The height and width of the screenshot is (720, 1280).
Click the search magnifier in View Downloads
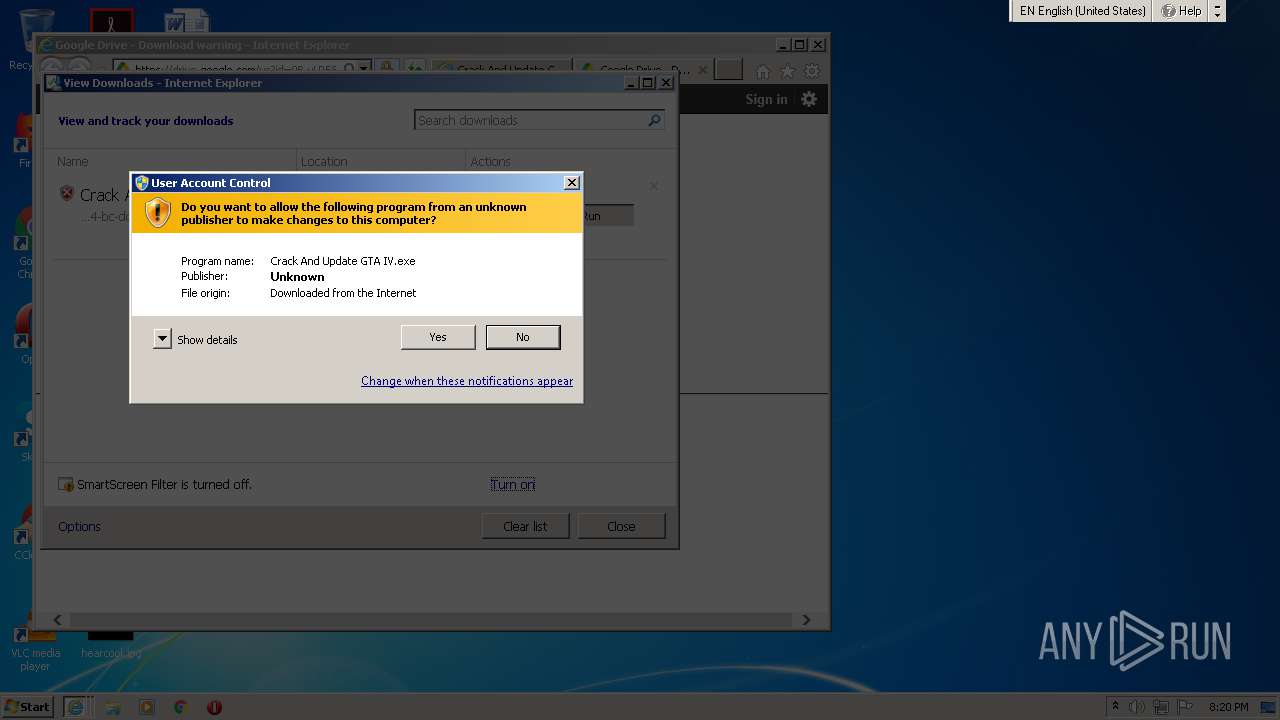655,120
